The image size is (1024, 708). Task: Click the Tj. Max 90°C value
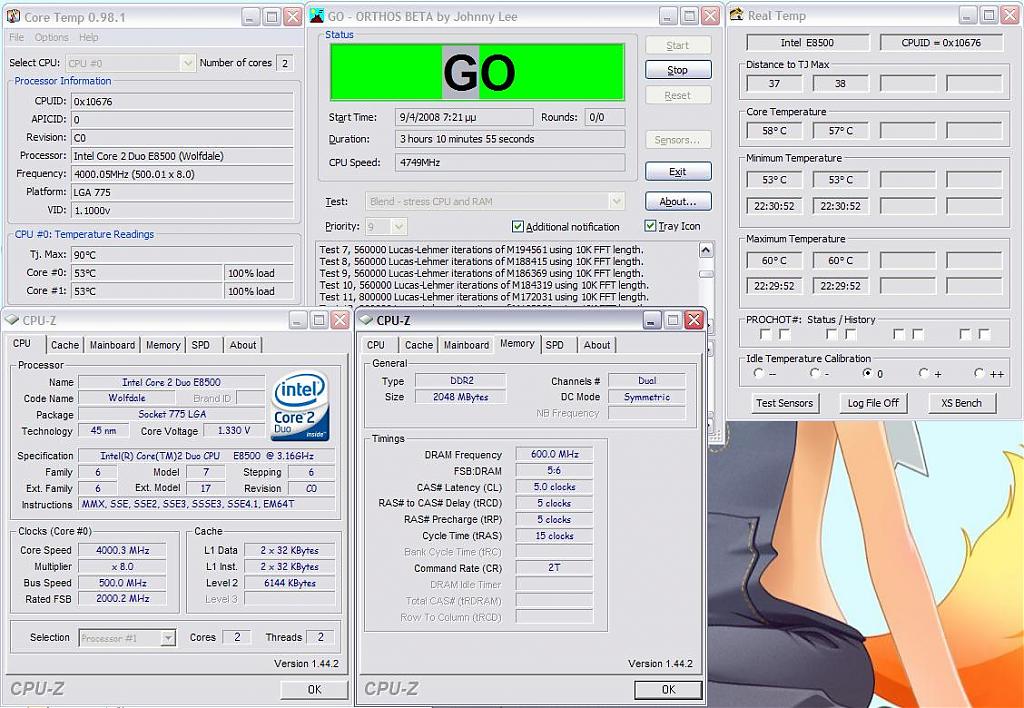pos(182,255)
